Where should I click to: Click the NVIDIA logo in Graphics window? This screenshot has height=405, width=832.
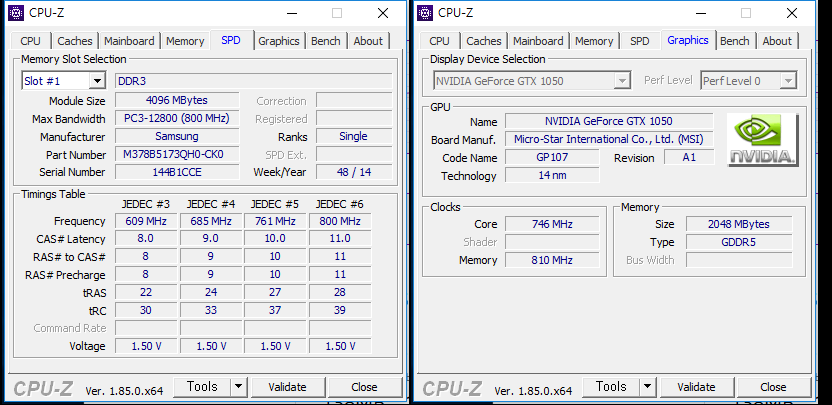tap(763, 140)
